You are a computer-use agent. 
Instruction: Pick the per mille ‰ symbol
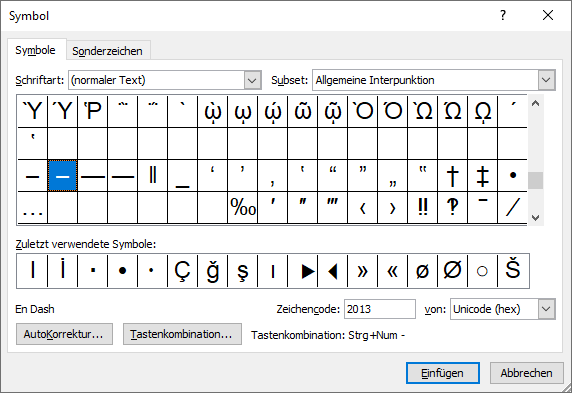pos(243,208)
